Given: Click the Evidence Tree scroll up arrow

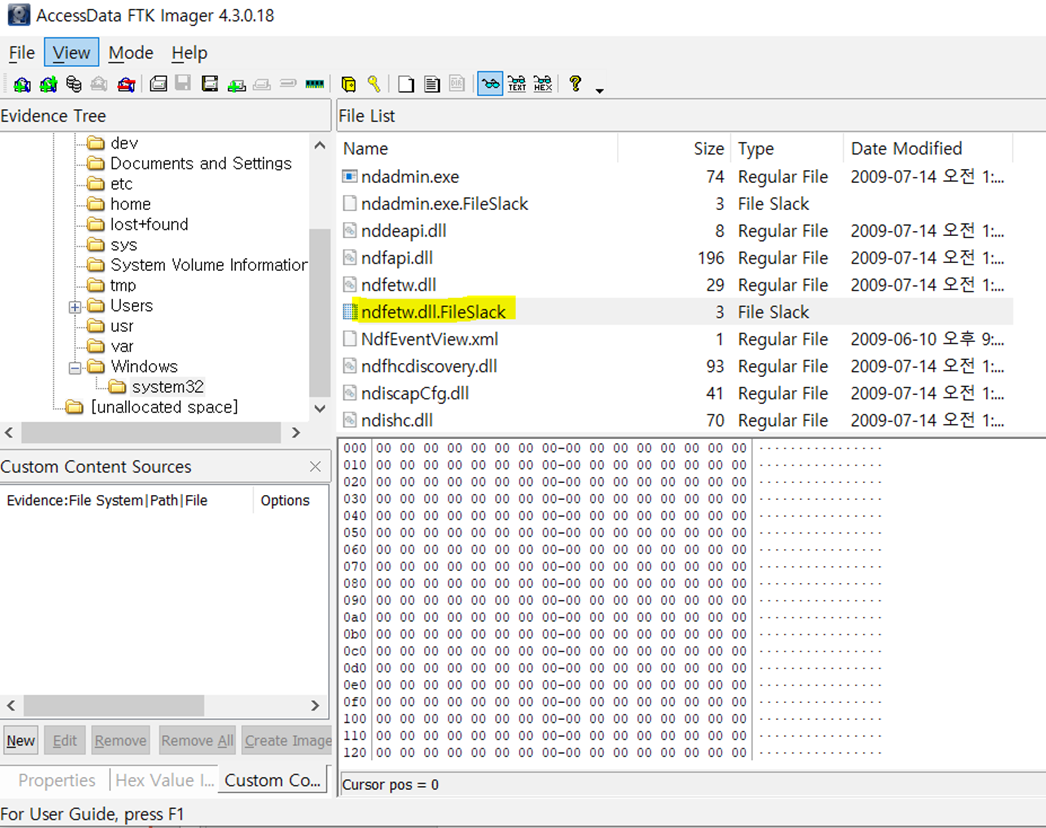Looking at the screenshot, I should [x=320, y=145].
